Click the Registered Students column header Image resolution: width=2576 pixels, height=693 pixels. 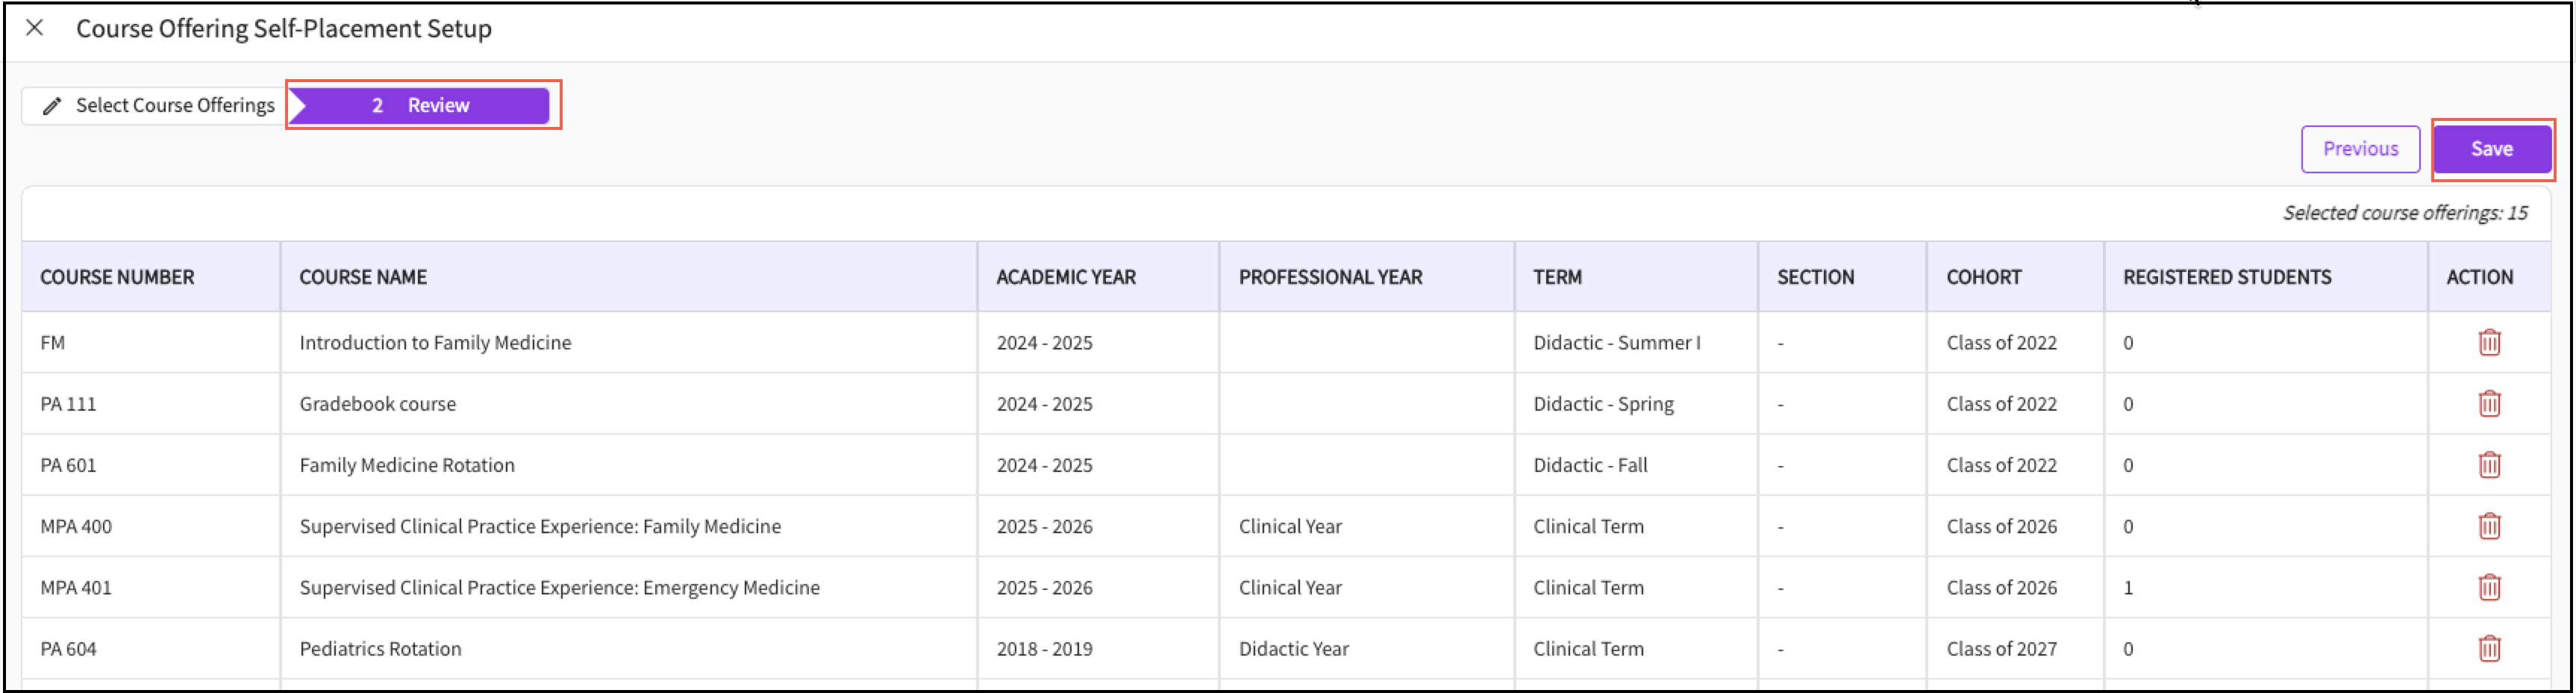tap(2227, 277)
